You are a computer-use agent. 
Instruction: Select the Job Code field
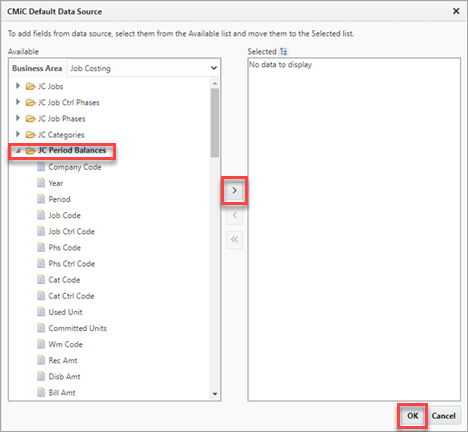coord(64,215)
